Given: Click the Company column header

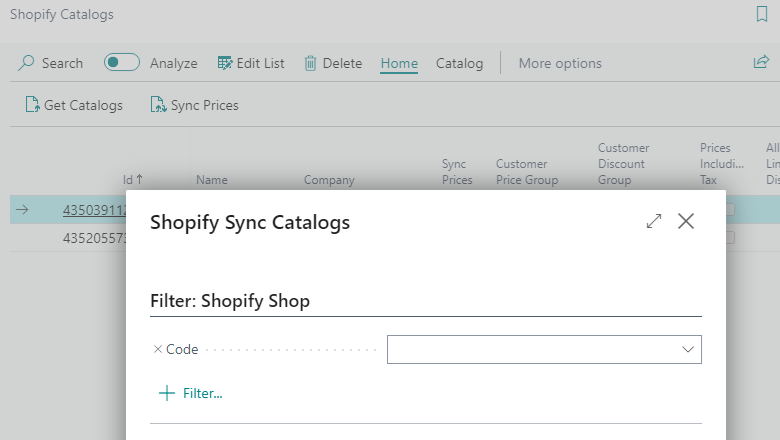Looking at the screenshot, I should (329, 179).
